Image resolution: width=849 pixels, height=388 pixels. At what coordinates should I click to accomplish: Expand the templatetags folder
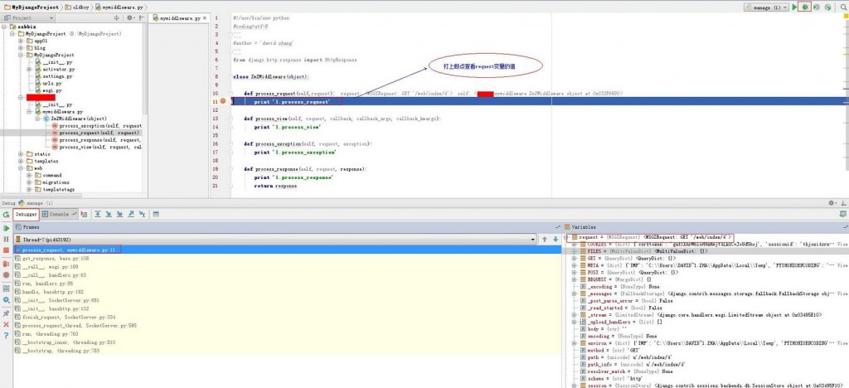click(x=29, y=189)
